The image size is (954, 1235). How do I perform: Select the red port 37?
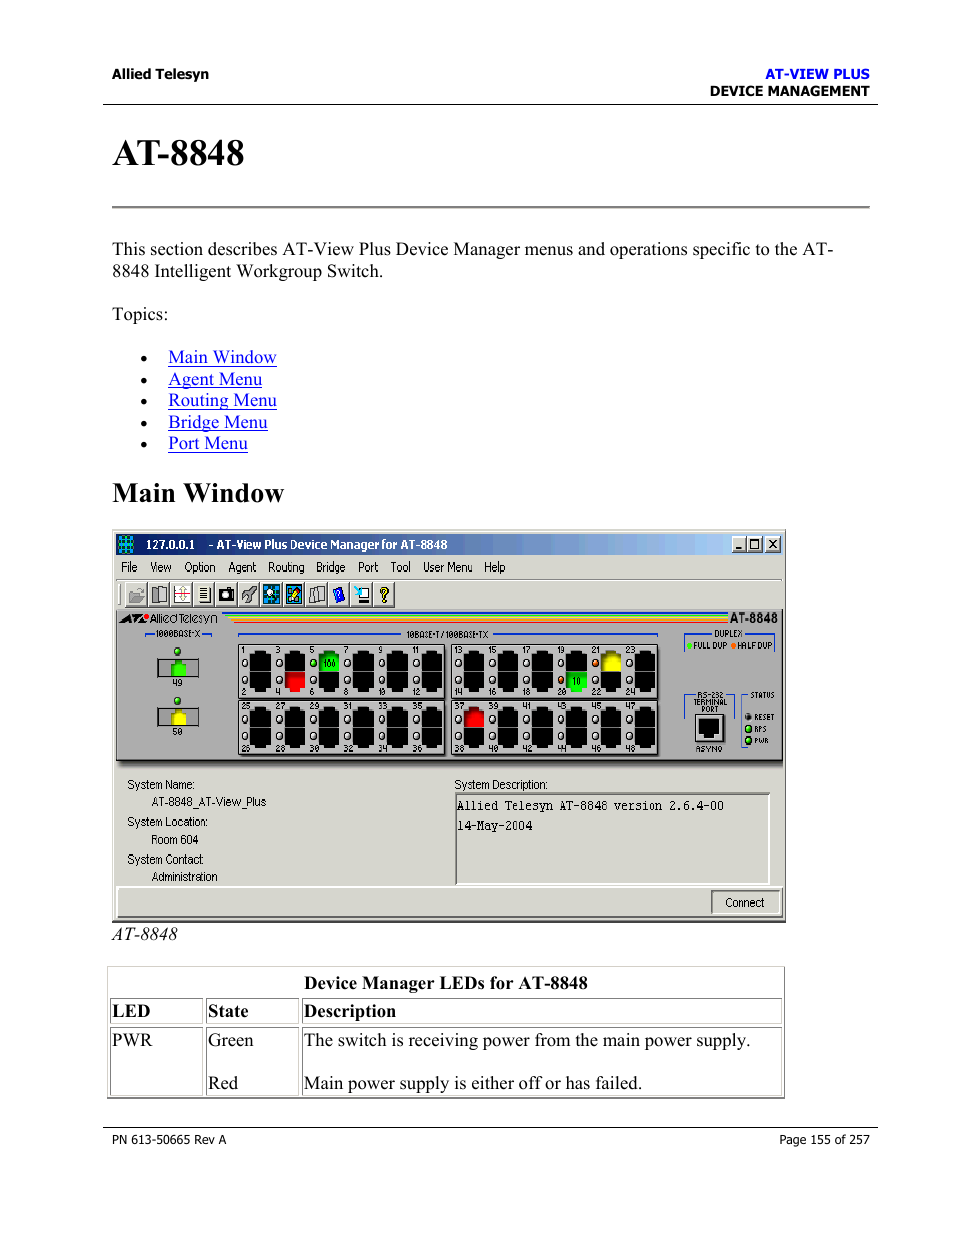[474, 717]
